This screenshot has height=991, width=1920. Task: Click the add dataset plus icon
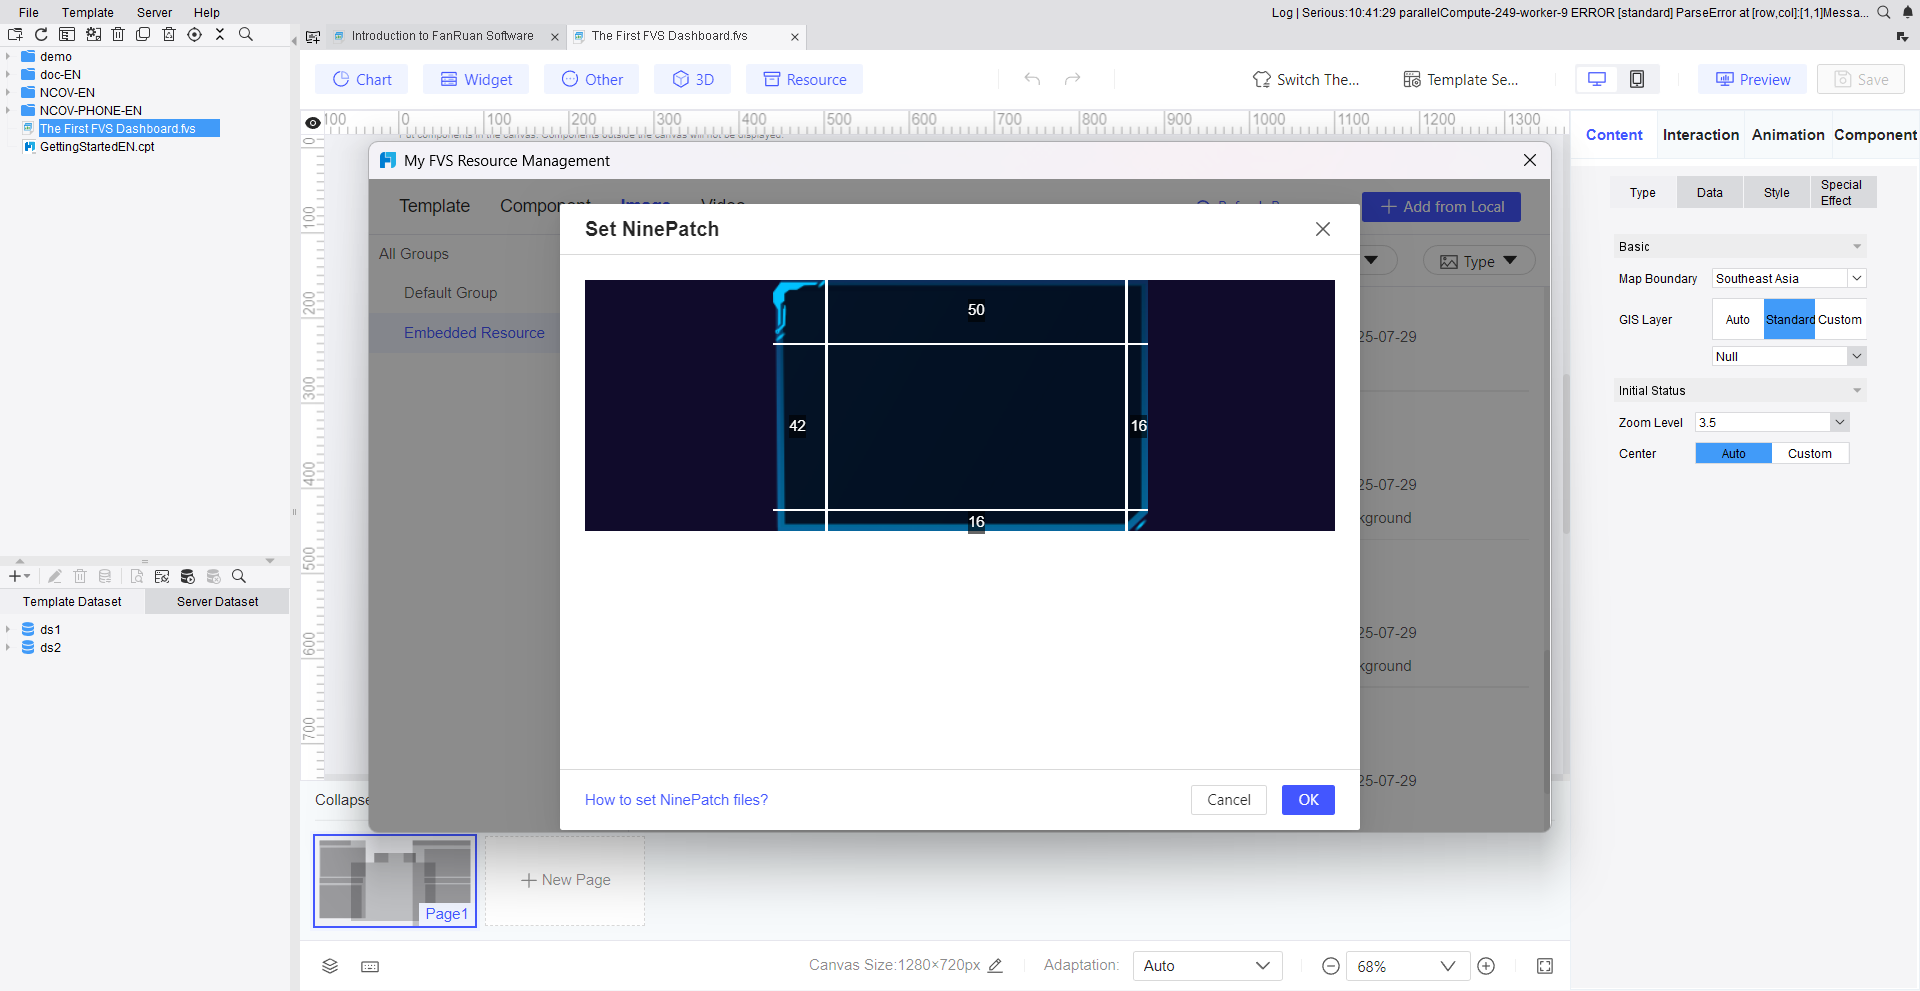click(x=15, y=576)
